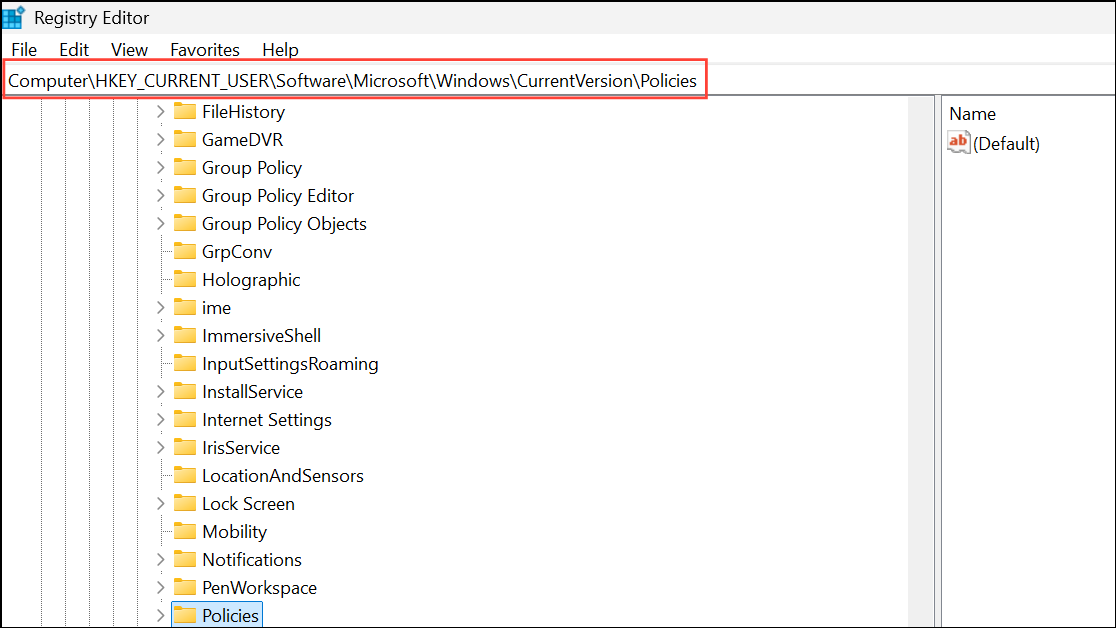
Task: Click the Notifications folder icon
Action: [x=185, y=559]
